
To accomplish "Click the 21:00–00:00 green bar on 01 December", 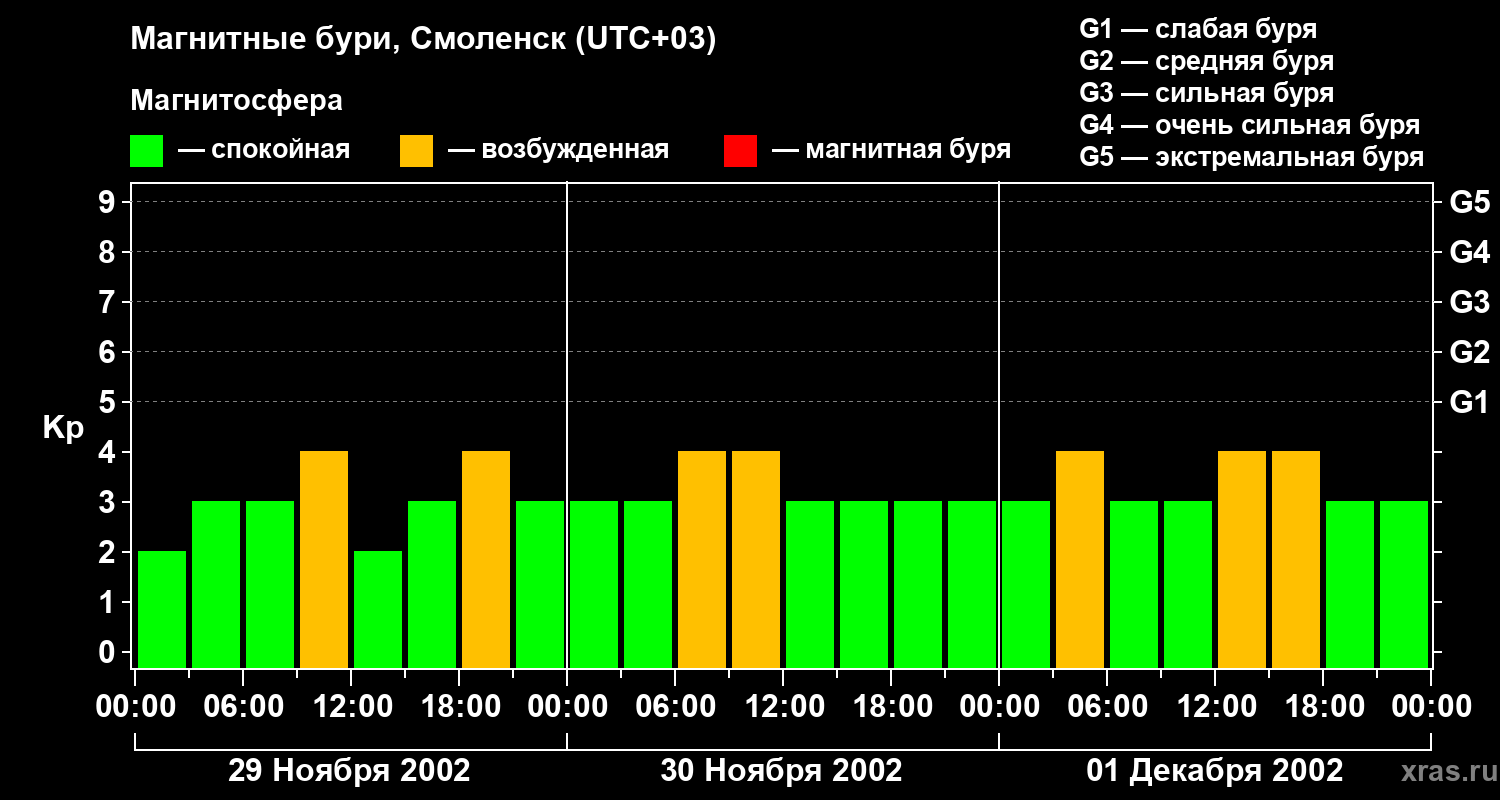I will [1404, 584].
